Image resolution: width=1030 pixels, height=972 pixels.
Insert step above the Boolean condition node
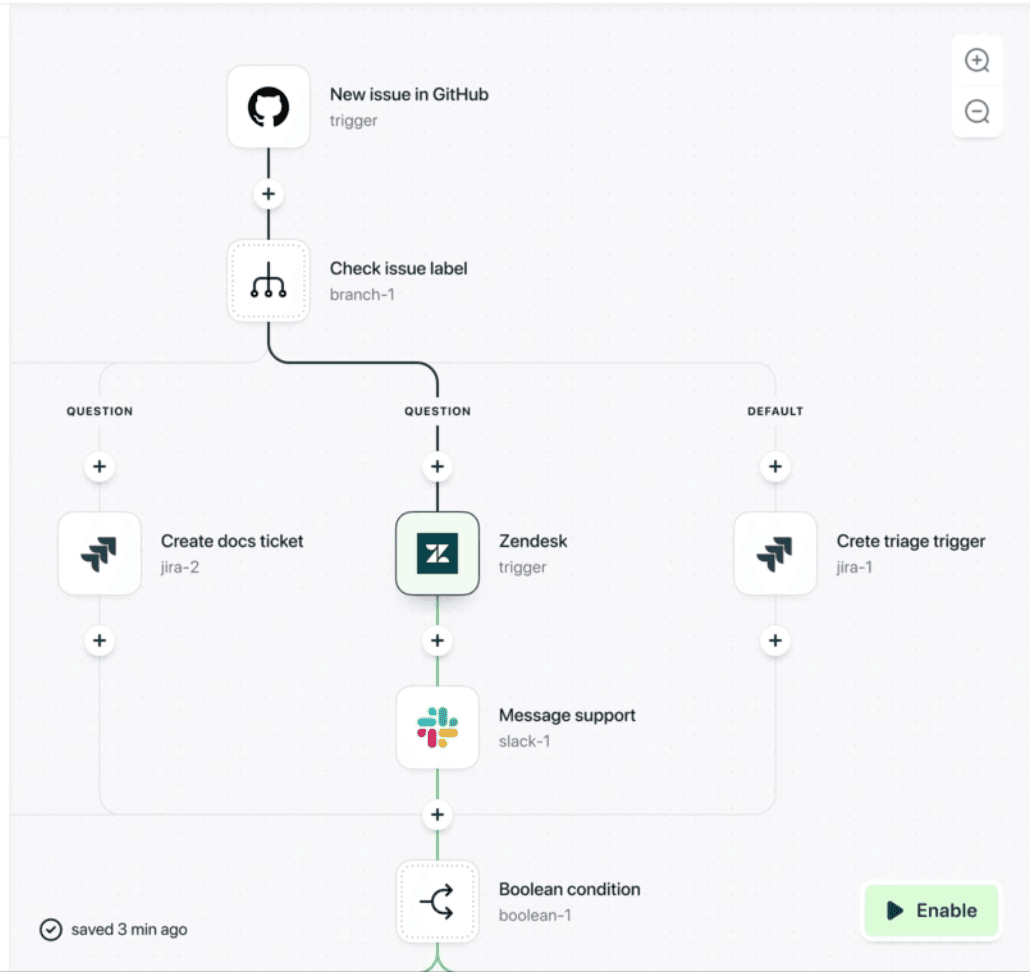click(x=437, y=815)
